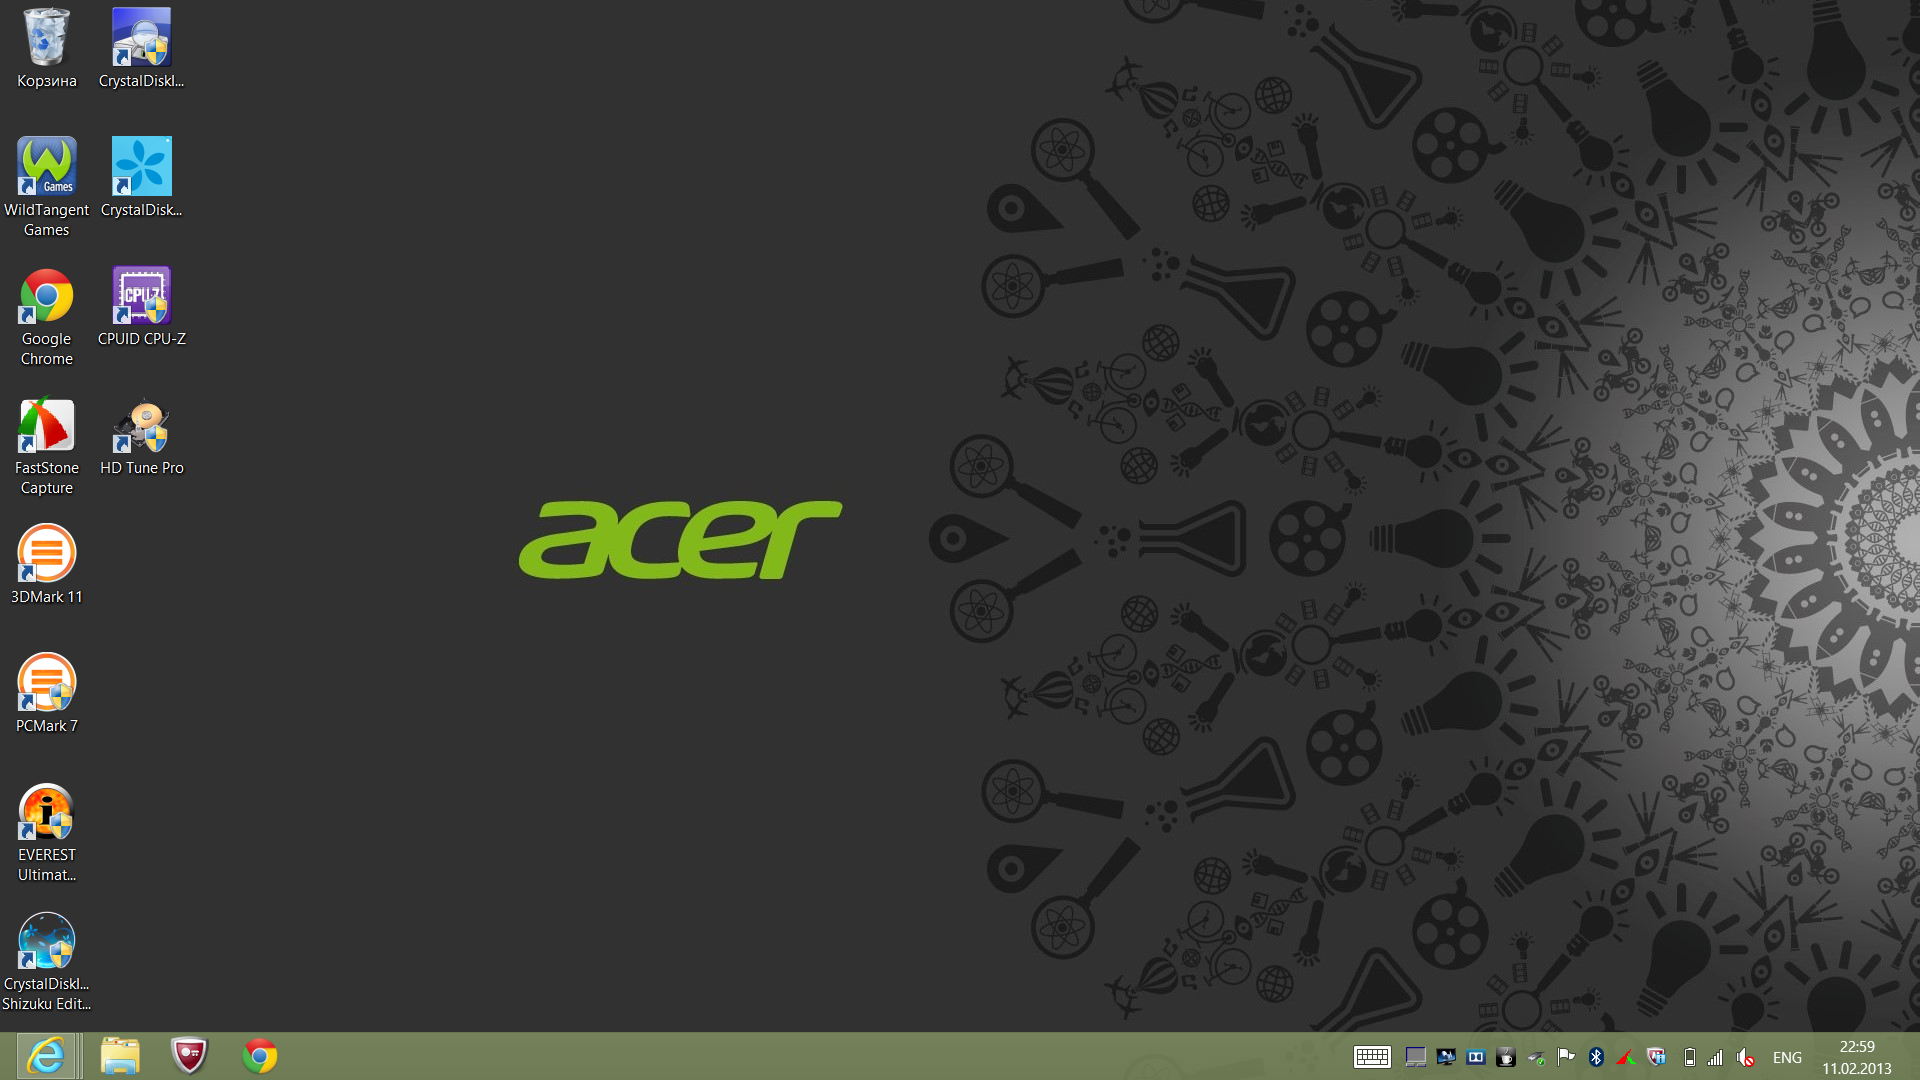This screenshot has width=1920, height=1080.
Task: Open muted volume speaker icon
Action: click(x=1746, y=1057)
